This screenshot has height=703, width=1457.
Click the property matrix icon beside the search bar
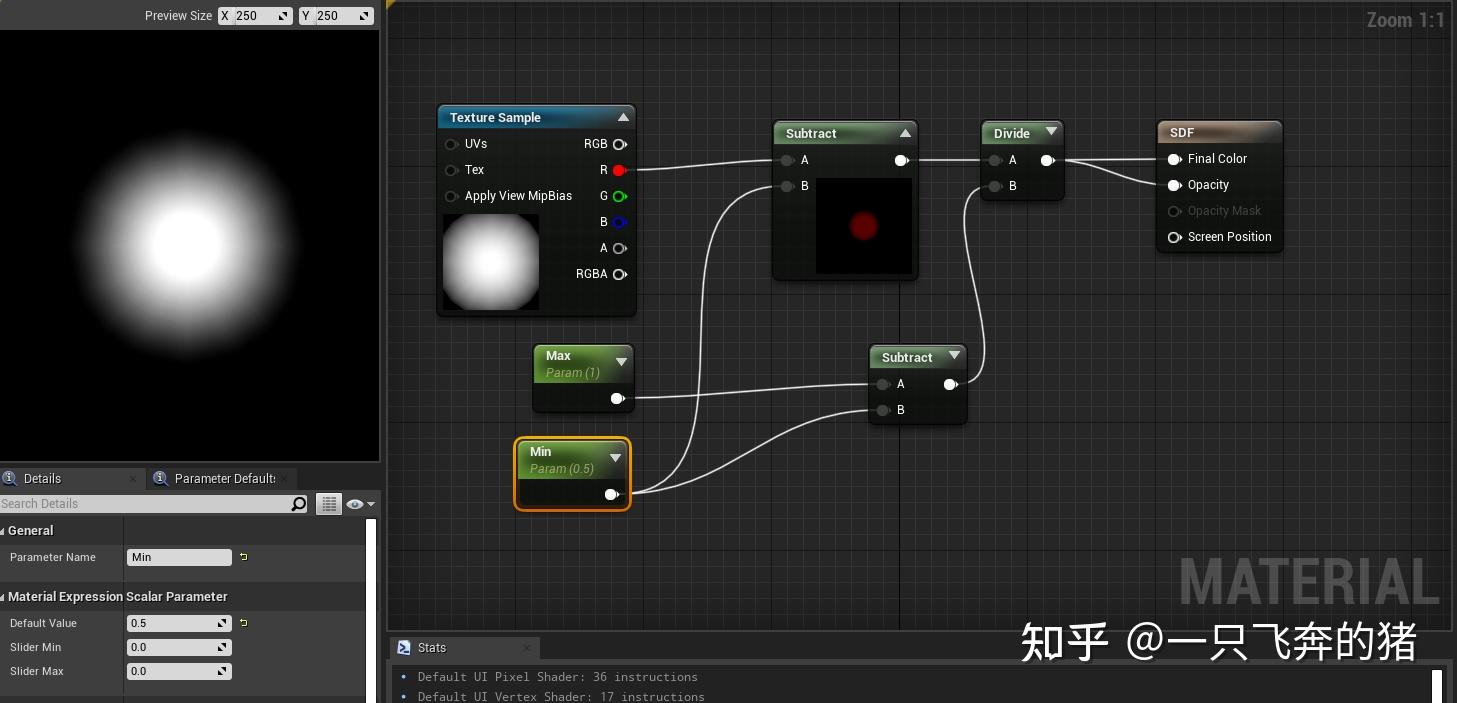click(x=328, y=503)
